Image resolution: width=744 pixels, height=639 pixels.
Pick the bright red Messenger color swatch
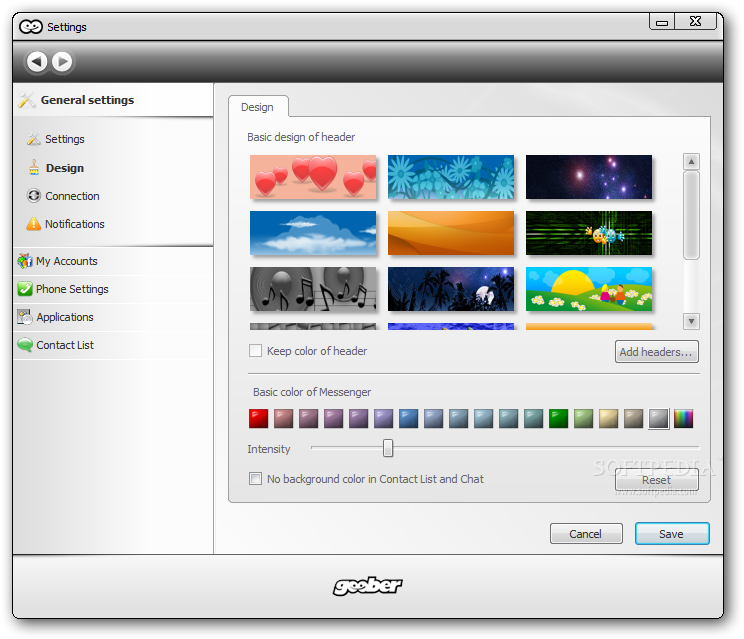click(259, 418)
